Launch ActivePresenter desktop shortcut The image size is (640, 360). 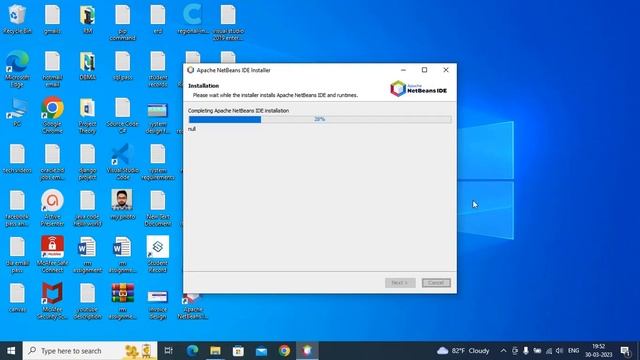52,207
